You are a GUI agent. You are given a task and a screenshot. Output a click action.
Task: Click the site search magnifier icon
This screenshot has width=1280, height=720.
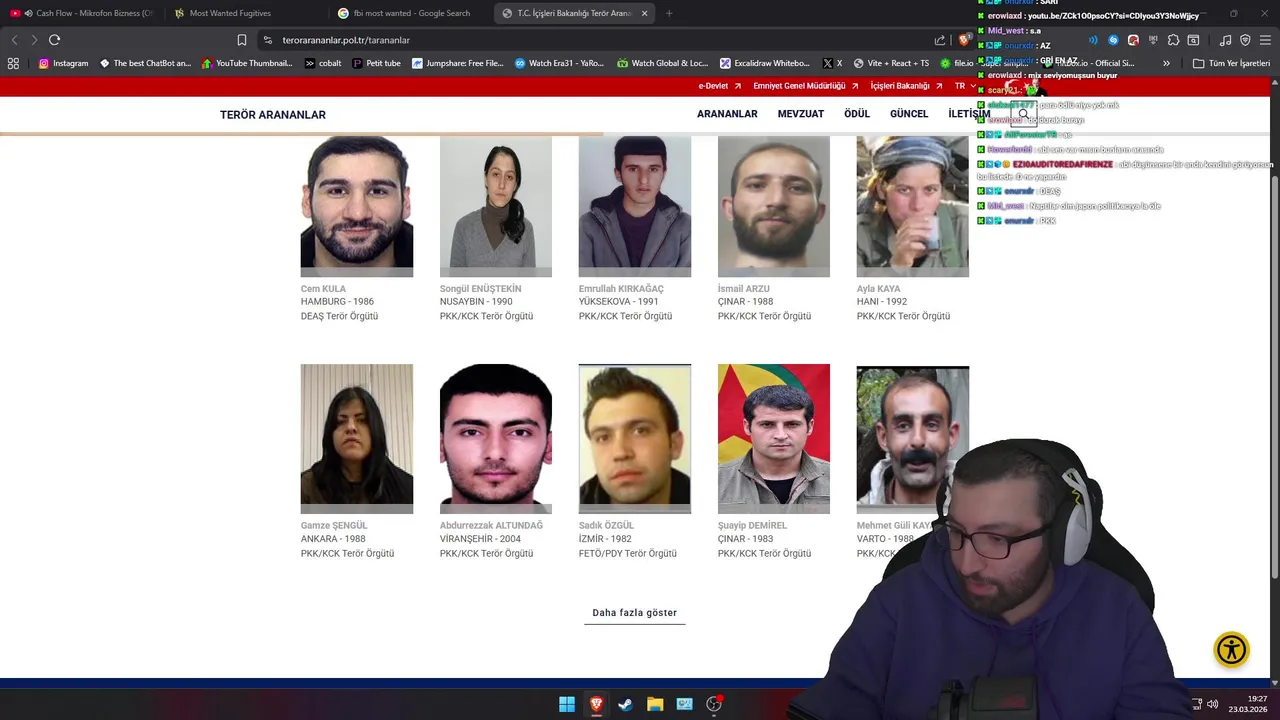point(1023,114)
